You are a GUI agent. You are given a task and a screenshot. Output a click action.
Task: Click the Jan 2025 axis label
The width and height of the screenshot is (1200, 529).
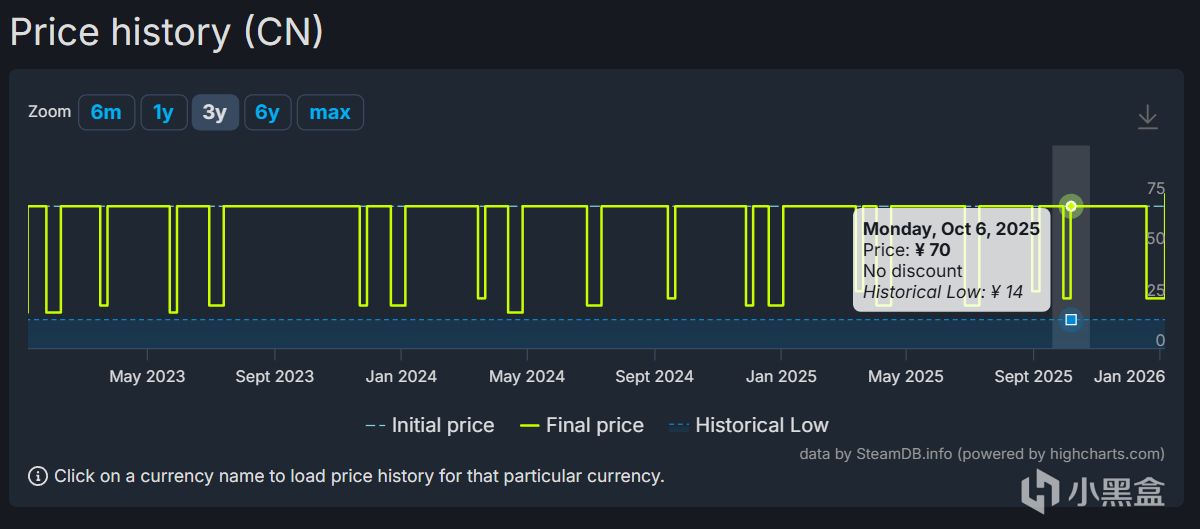point(781,376)
